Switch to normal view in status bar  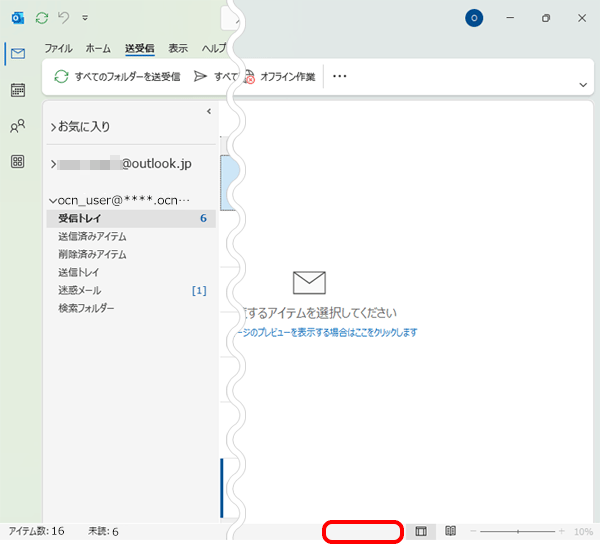421,531
